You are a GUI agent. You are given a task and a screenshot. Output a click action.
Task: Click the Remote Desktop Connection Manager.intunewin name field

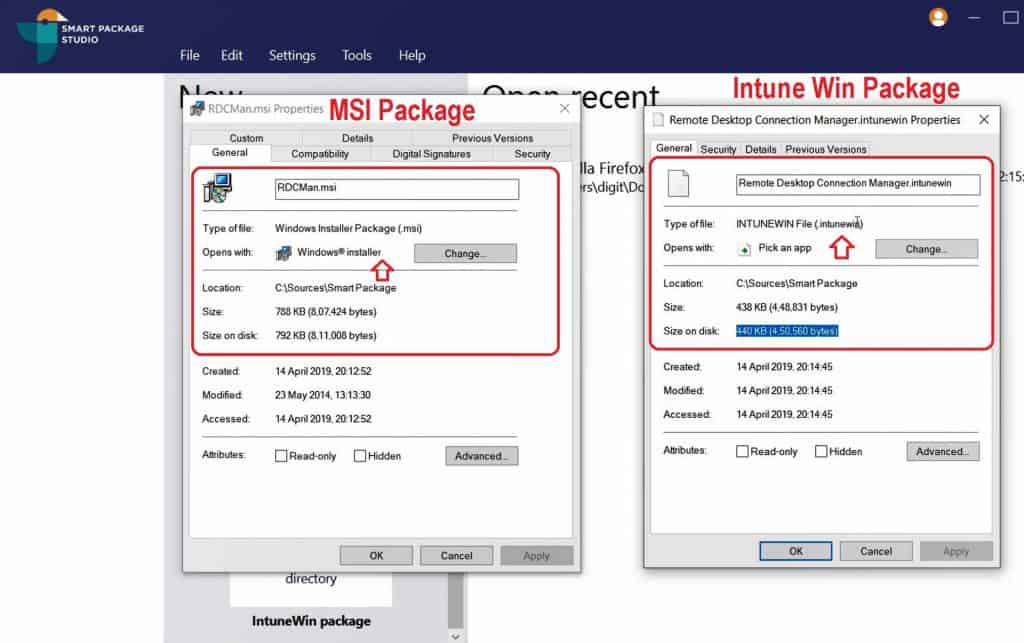(858, 184)
